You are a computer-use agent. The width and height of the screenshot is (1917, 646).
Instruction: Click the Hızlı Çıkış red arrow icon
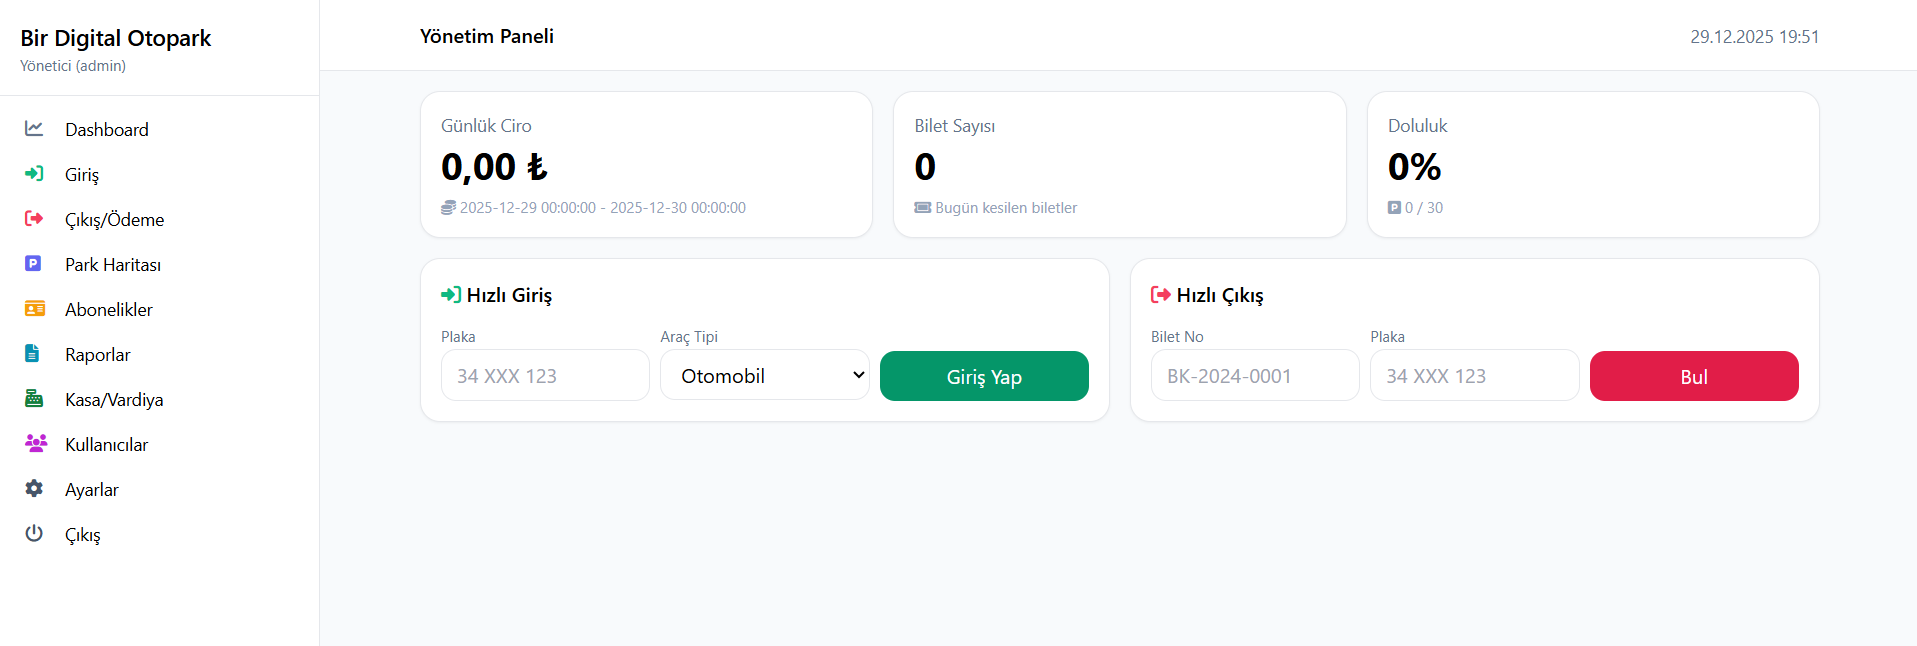point(1161,294)
